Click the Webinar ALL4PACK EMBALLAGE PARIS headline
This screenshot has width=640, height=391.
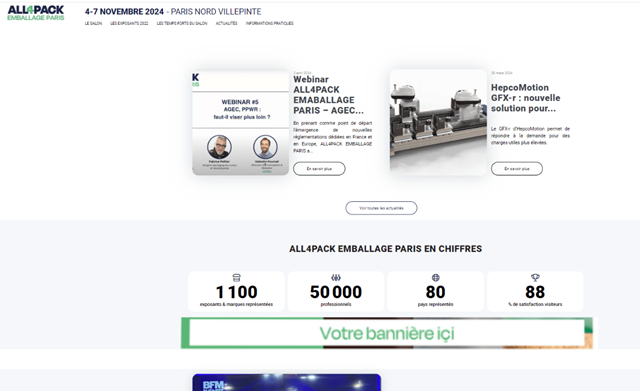(328, 95)
